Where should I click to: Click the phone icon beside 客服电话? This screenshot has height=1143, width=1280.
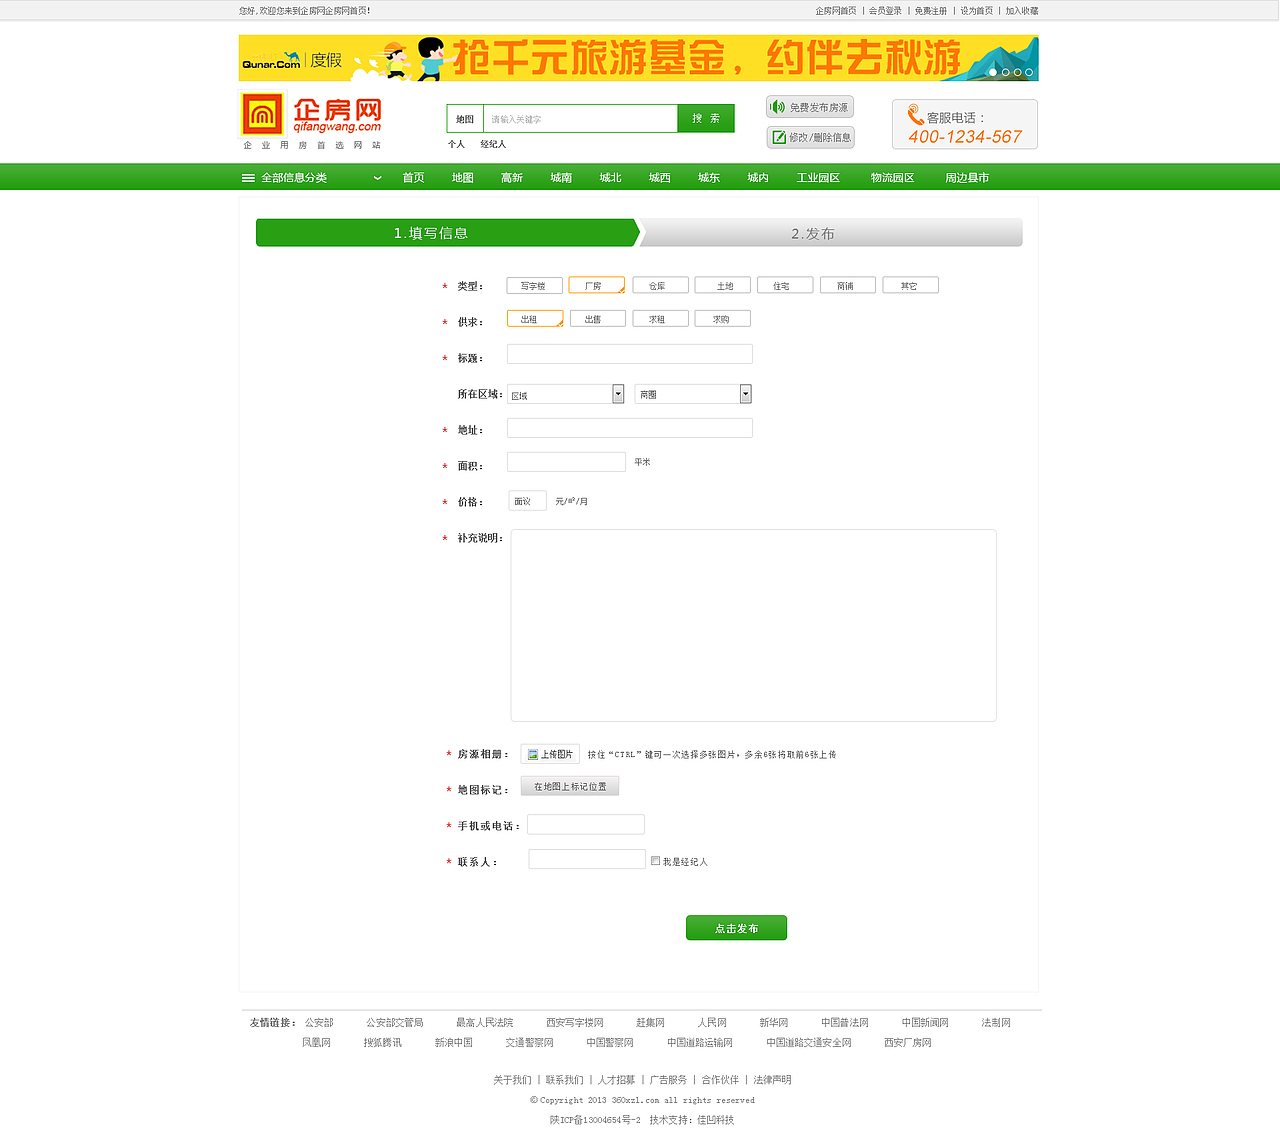(x=915, y=115)
